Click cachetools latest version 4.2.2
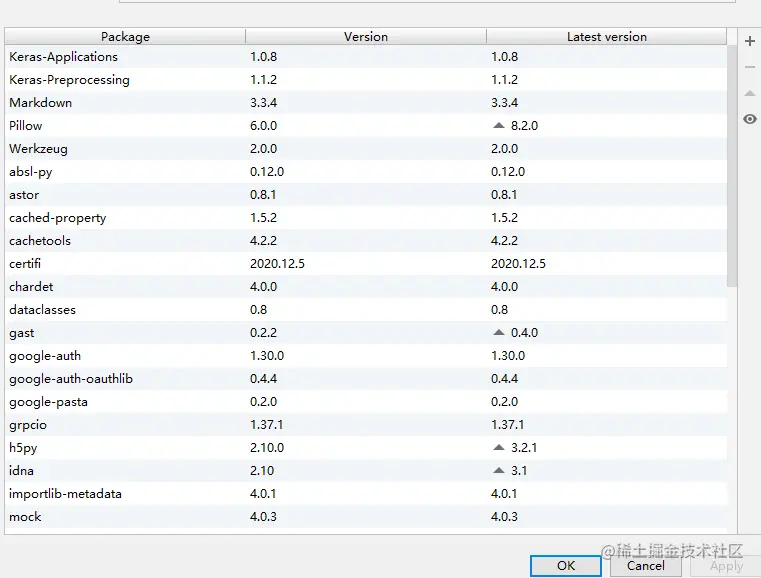 pyautogui.click(x=504, y=241)
